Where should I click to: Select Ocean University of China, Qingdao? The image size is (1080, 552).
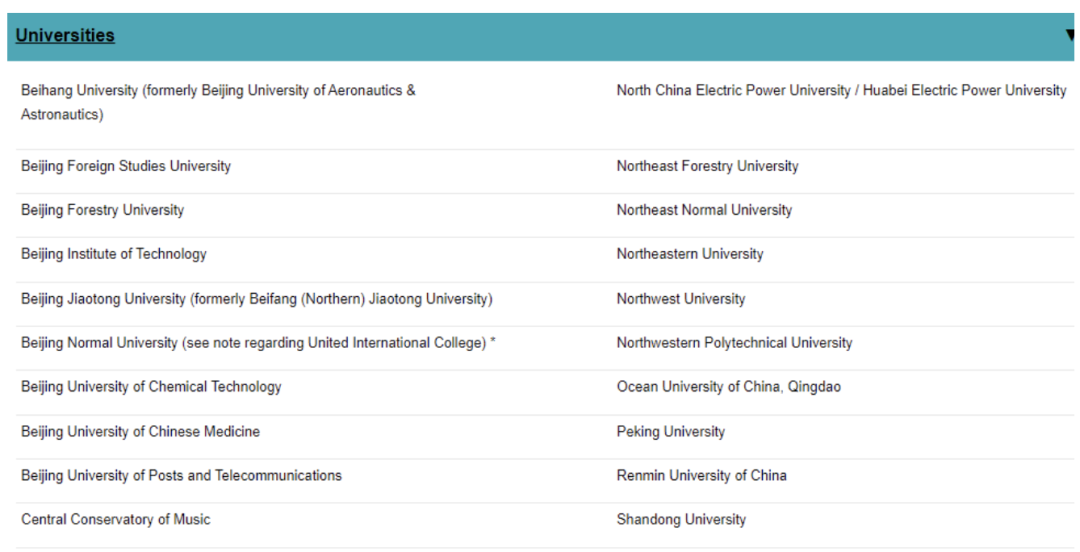(729, 387)
